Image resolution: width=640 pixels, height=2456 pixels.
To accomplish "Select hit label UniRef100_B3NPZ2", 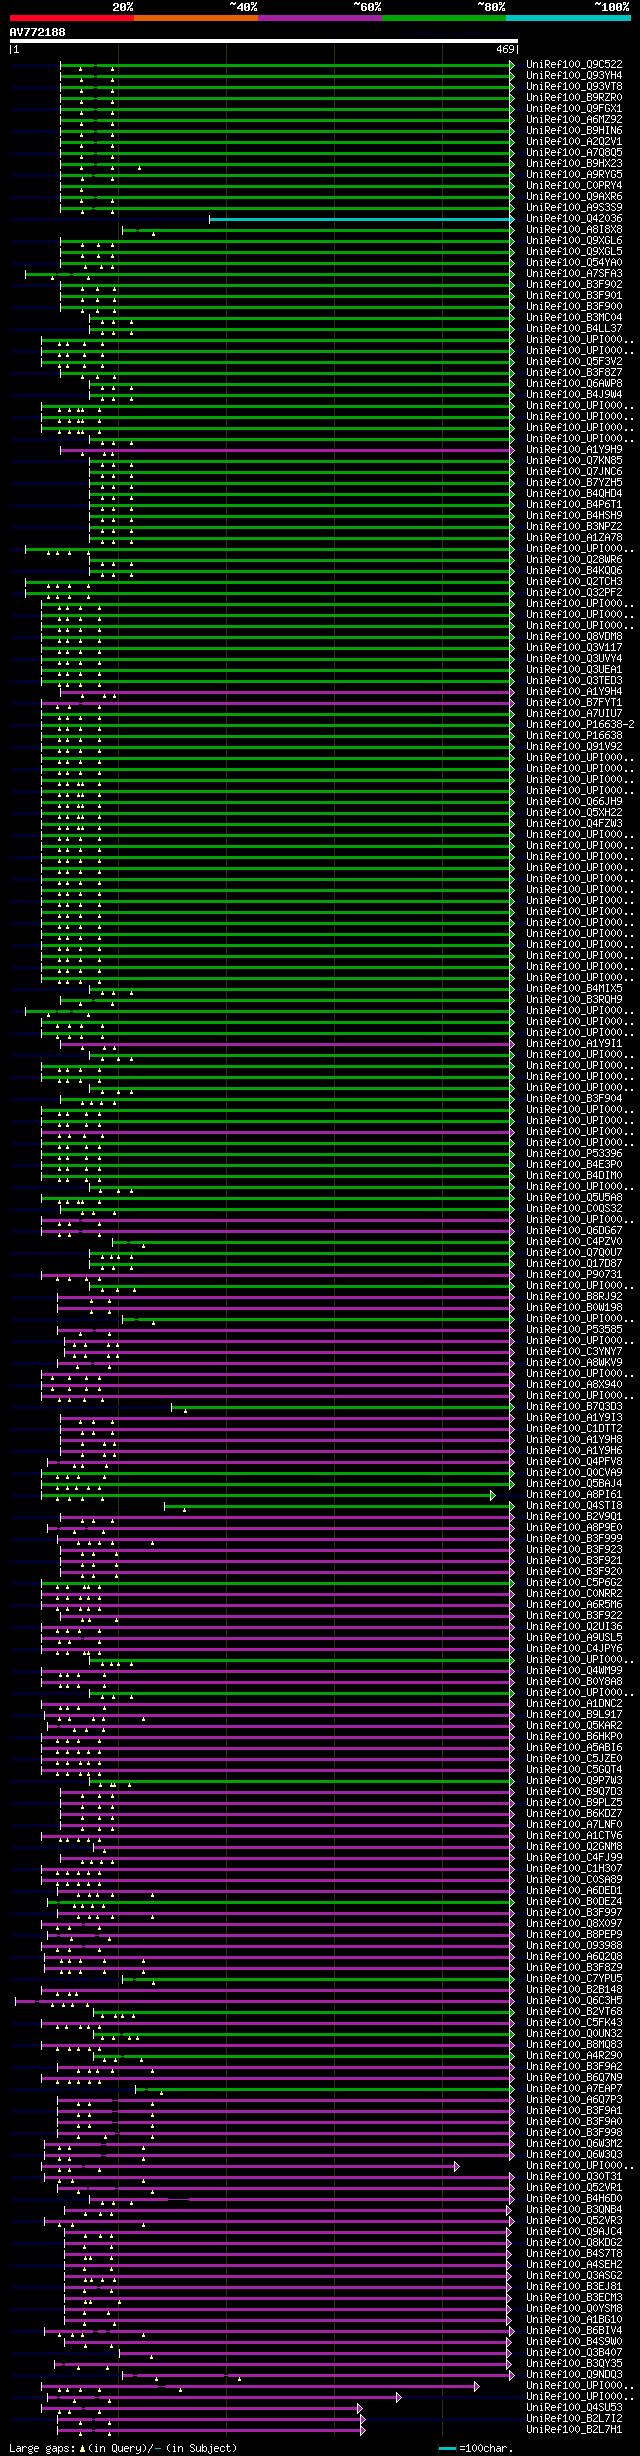I will (x=574, y=526).
